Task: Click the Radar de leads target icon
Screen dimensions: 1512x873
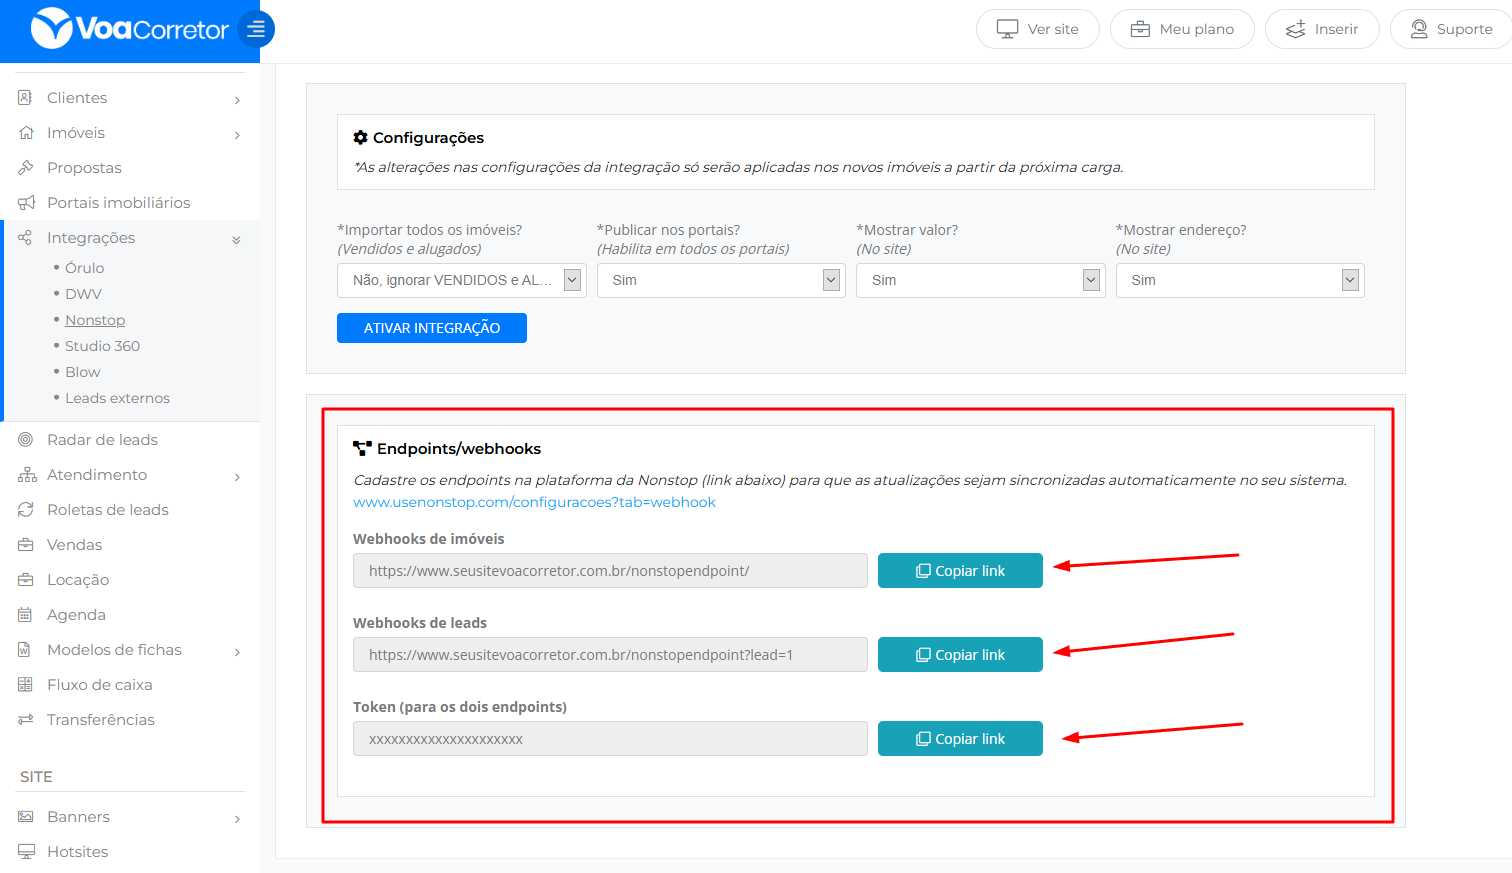Action: coord(26,440)
